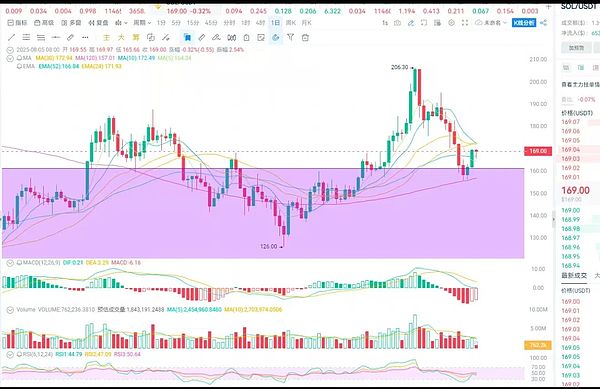Open the 未命名 cloud layout dropdown
Viewport: 600px width, 389px height.
click(491, 23)
